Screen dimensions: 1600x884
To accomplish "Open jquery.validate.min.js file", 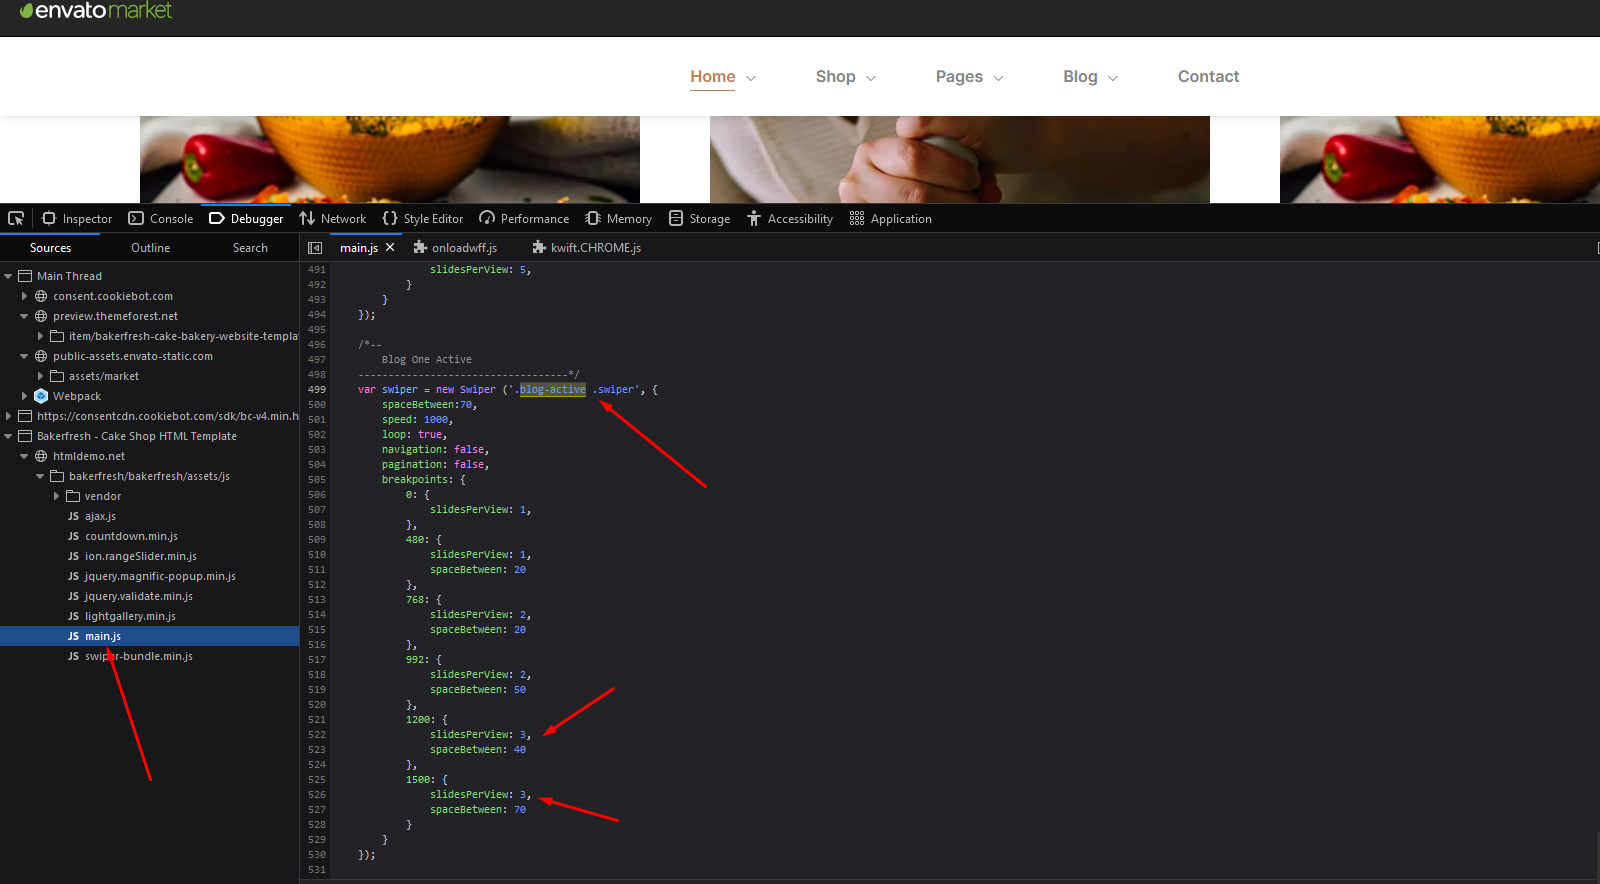I will (139, 596).
